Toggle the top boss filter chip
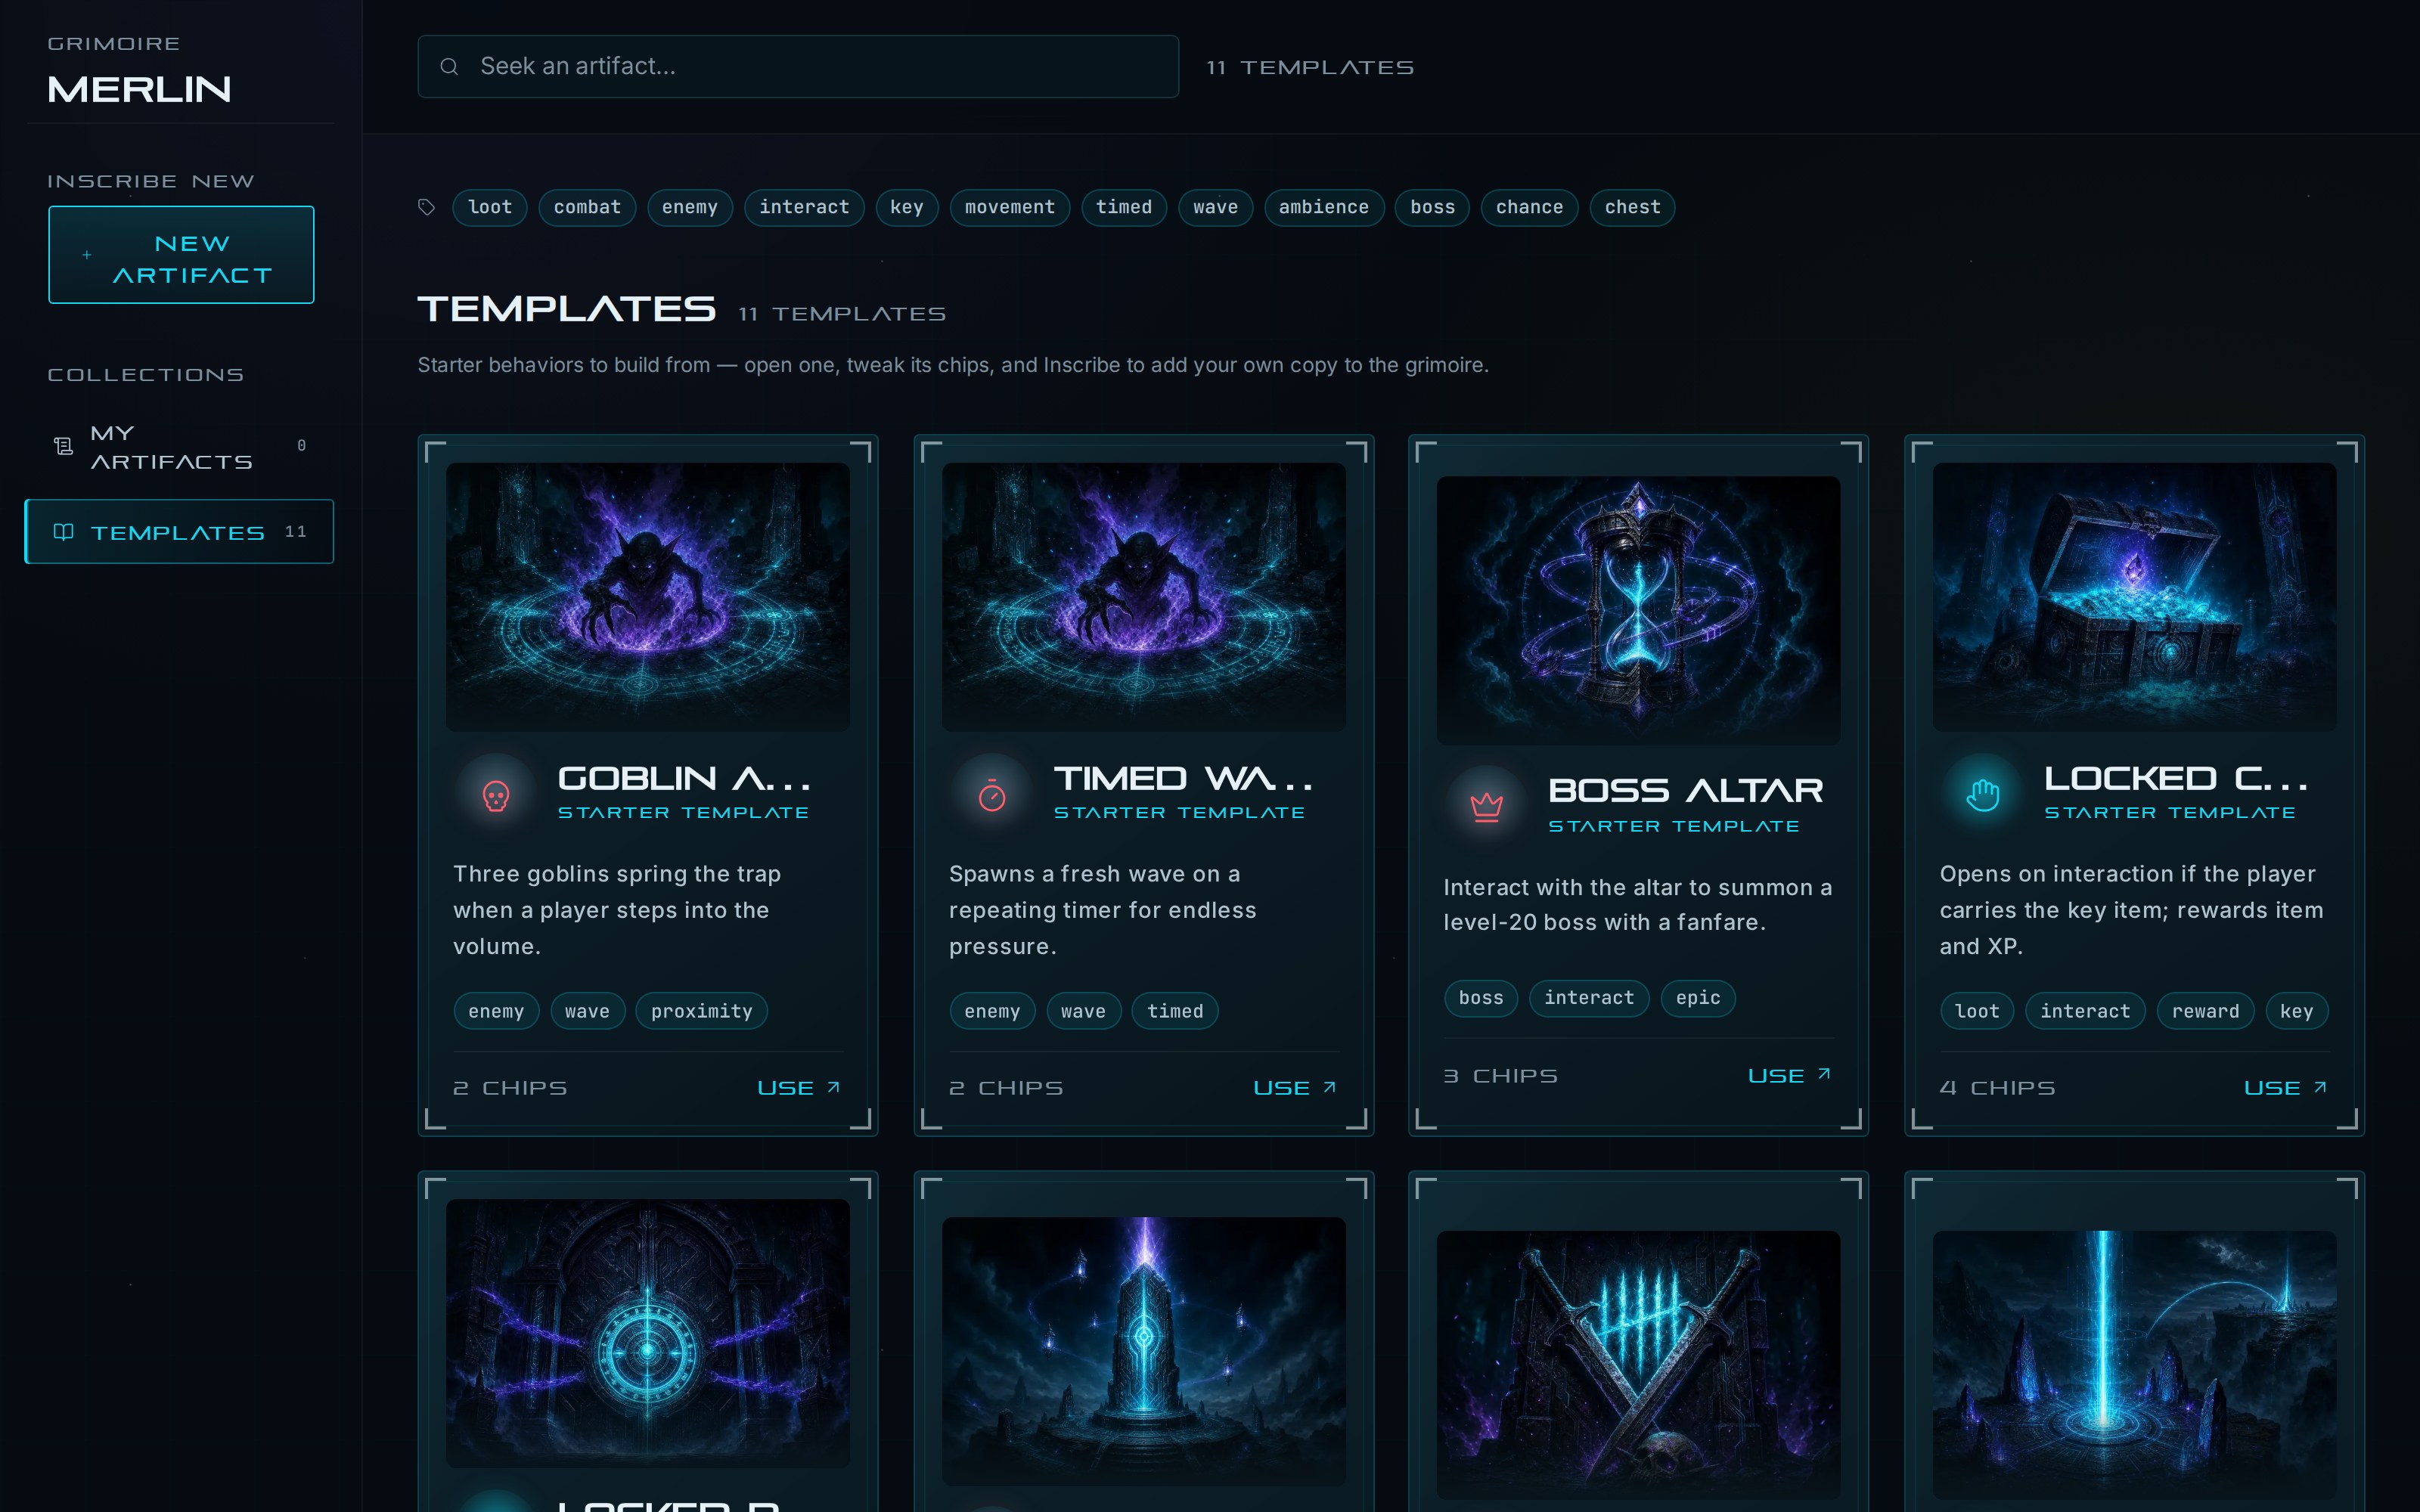2420x1512 pixels. (x=1432, y=208)
